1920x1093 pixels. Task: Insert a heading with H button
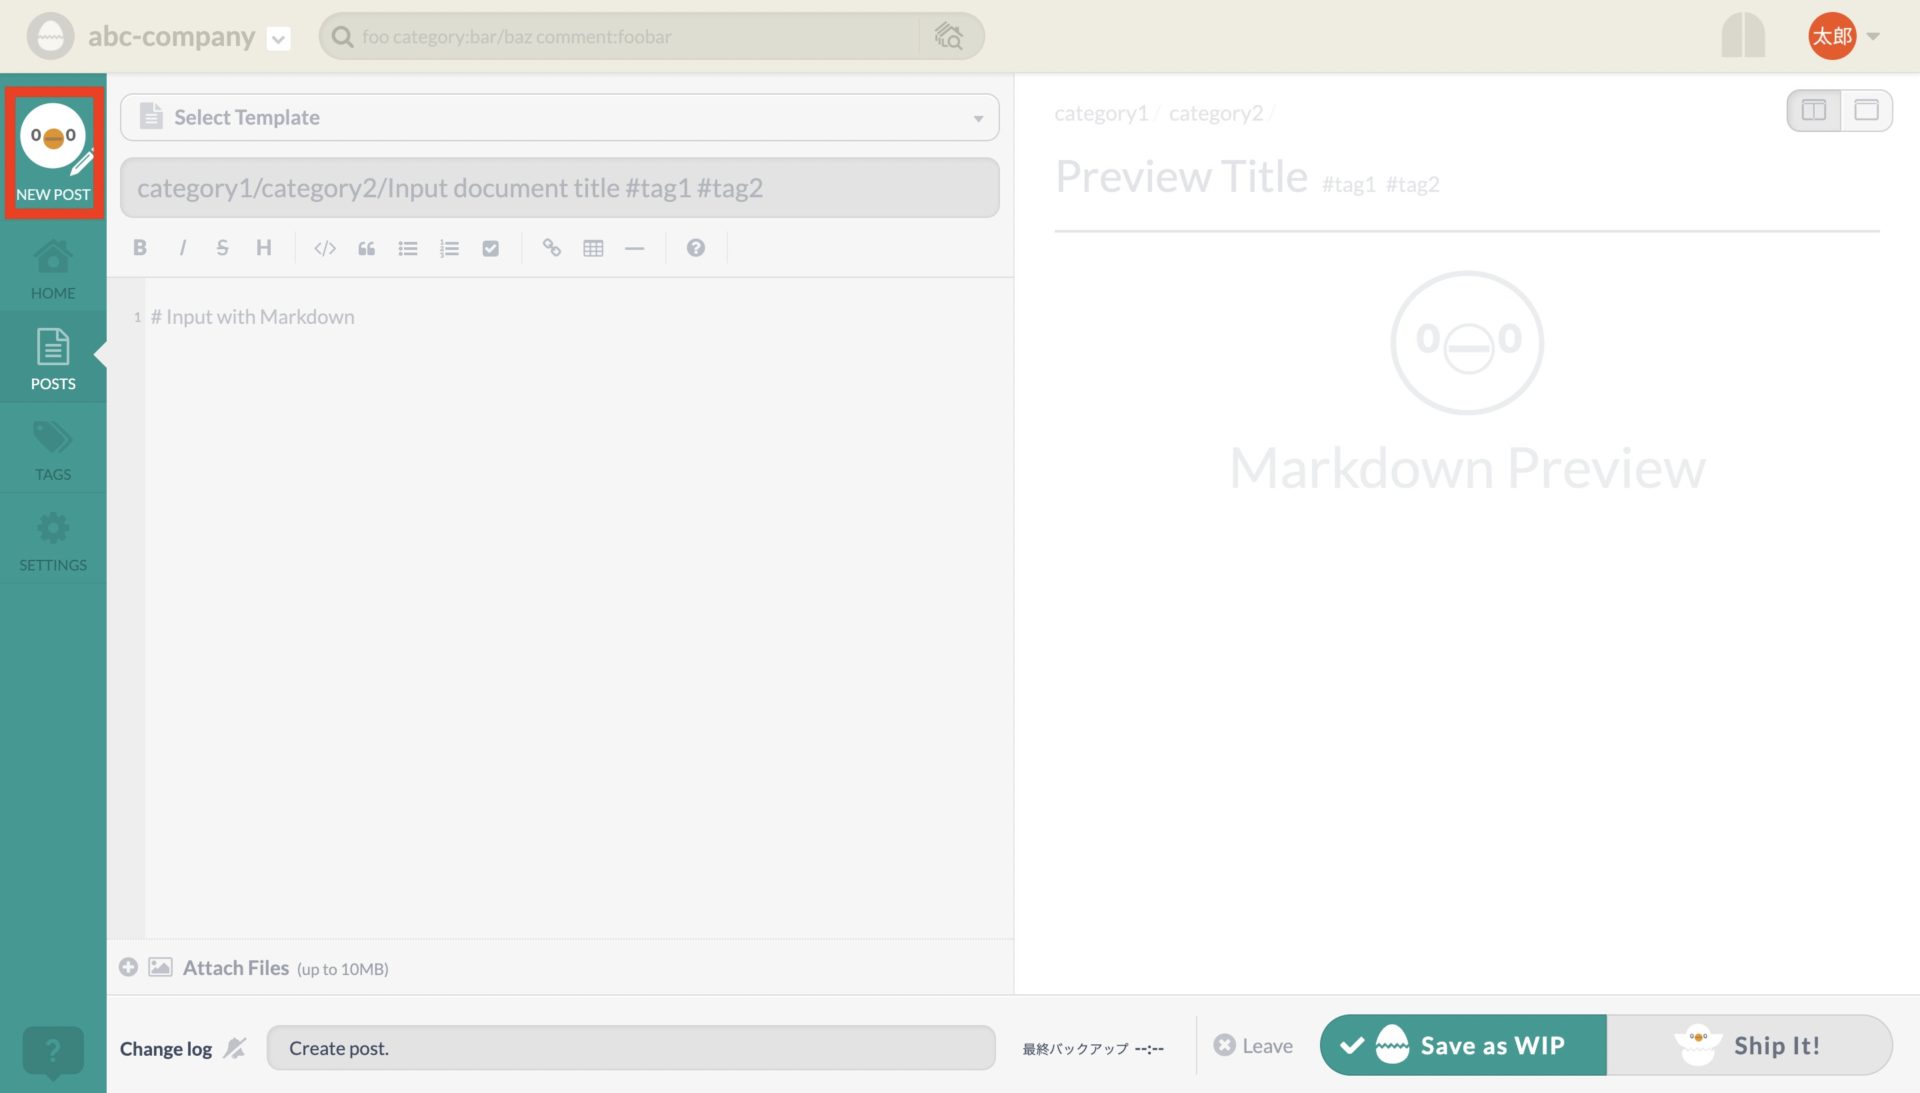pos(264,248)
